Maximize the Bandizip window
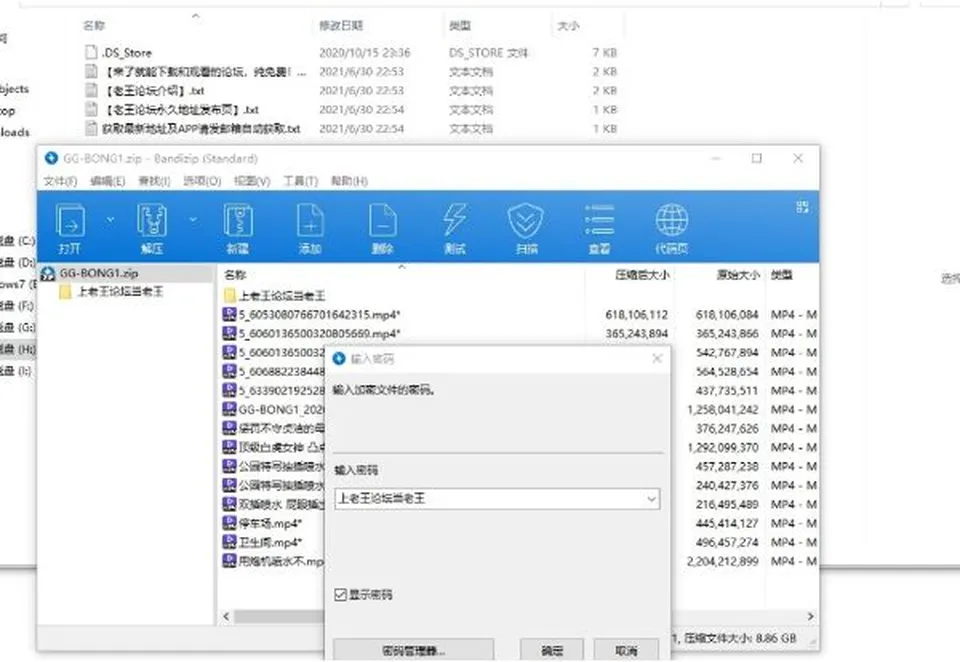The height and width of the screenshot is (662, 960). pos(757,159)
